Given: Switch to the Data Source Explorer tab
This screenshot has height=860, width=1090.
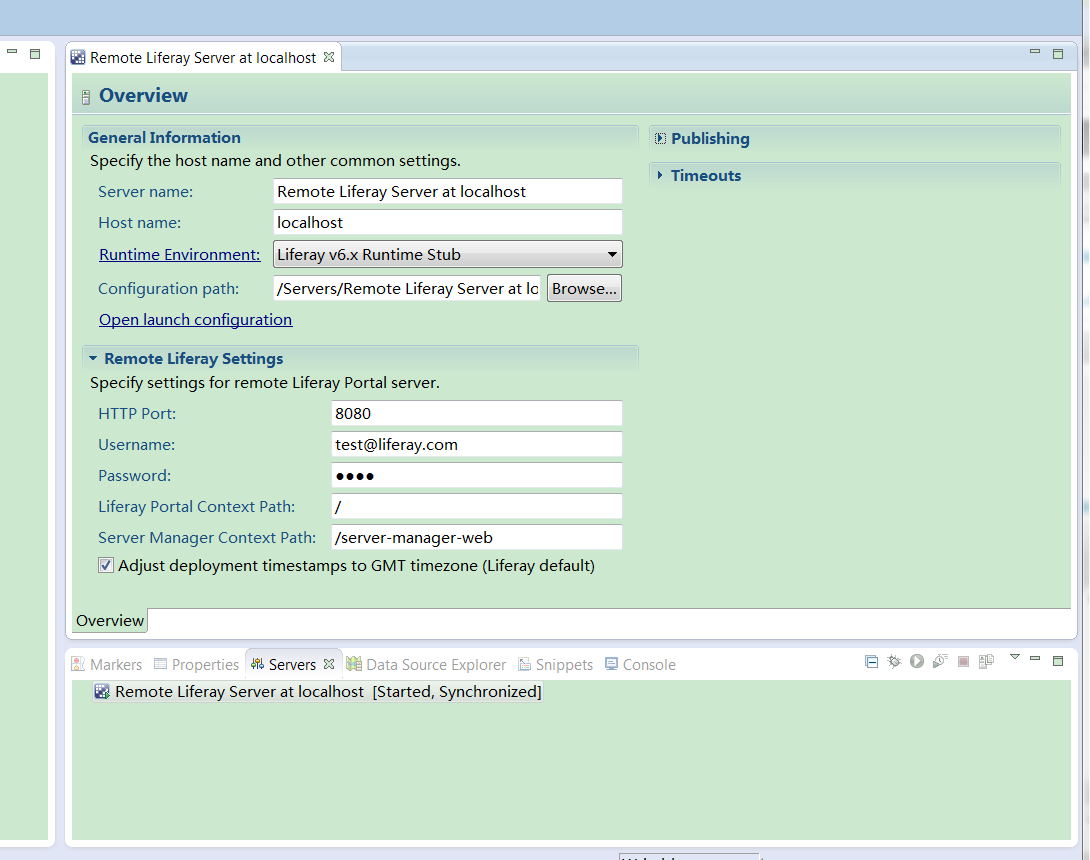Looking at the screenshot, I should click(426, 665).
